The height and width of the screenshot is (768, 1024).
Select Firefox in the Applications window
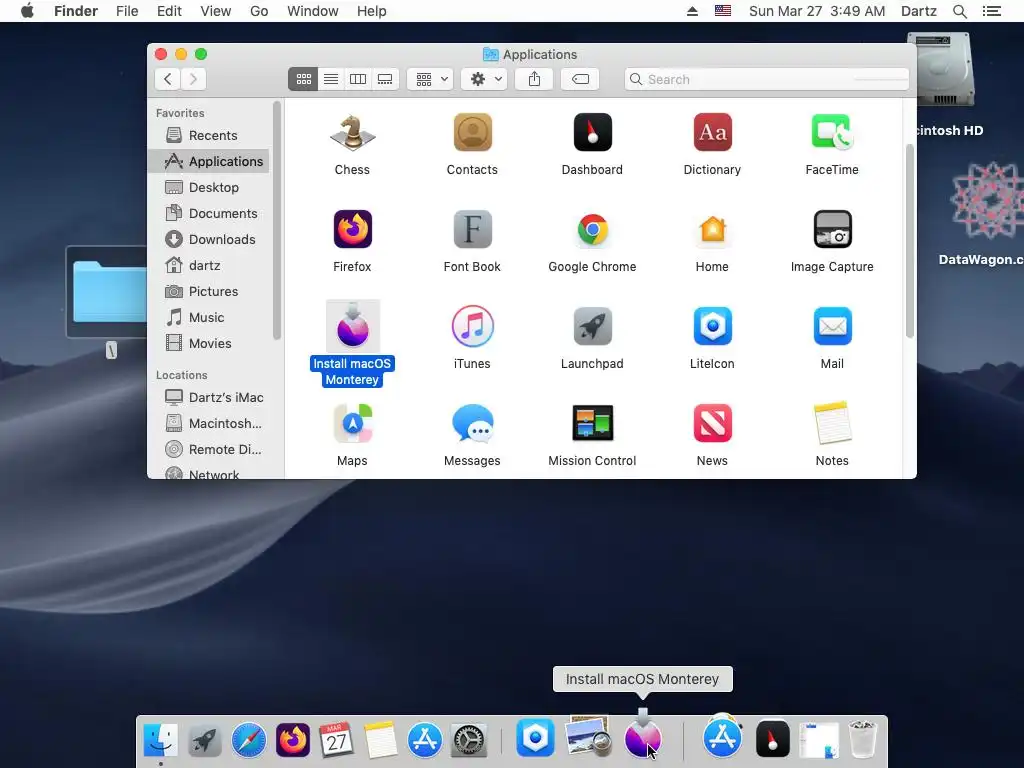(x=352, y=229)
